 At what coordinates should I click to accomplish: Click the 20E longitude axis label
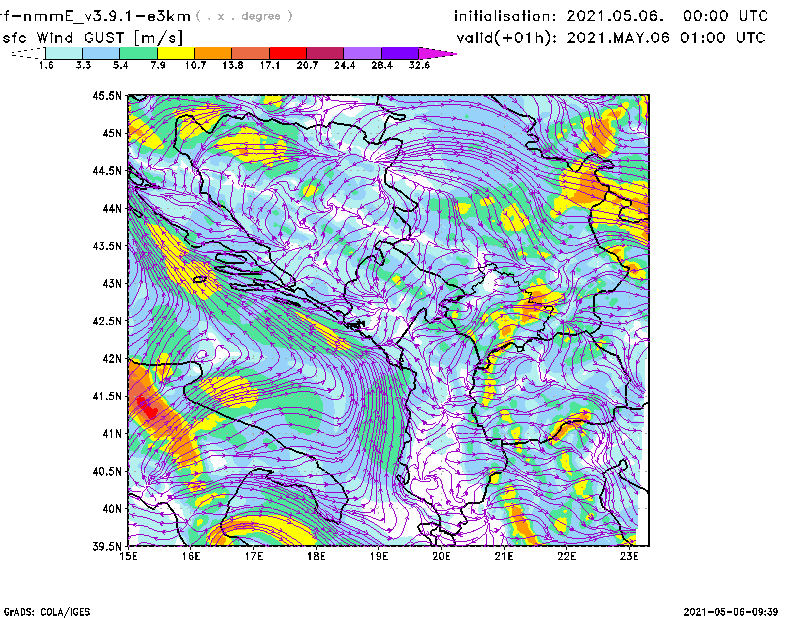[x=441, y=556]
